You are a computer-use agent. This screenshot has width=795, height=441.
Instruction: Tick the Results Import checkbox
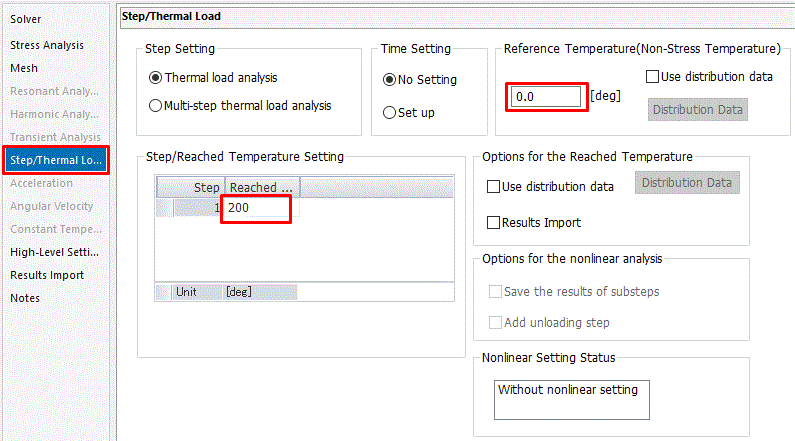493,223
